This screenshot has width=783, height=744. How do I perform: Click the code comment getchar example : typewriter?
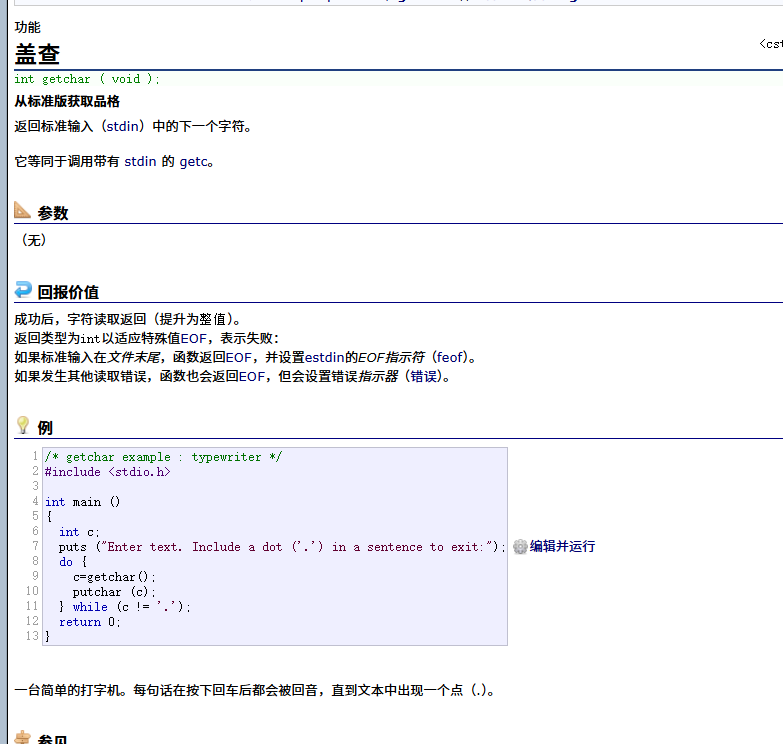163,457
